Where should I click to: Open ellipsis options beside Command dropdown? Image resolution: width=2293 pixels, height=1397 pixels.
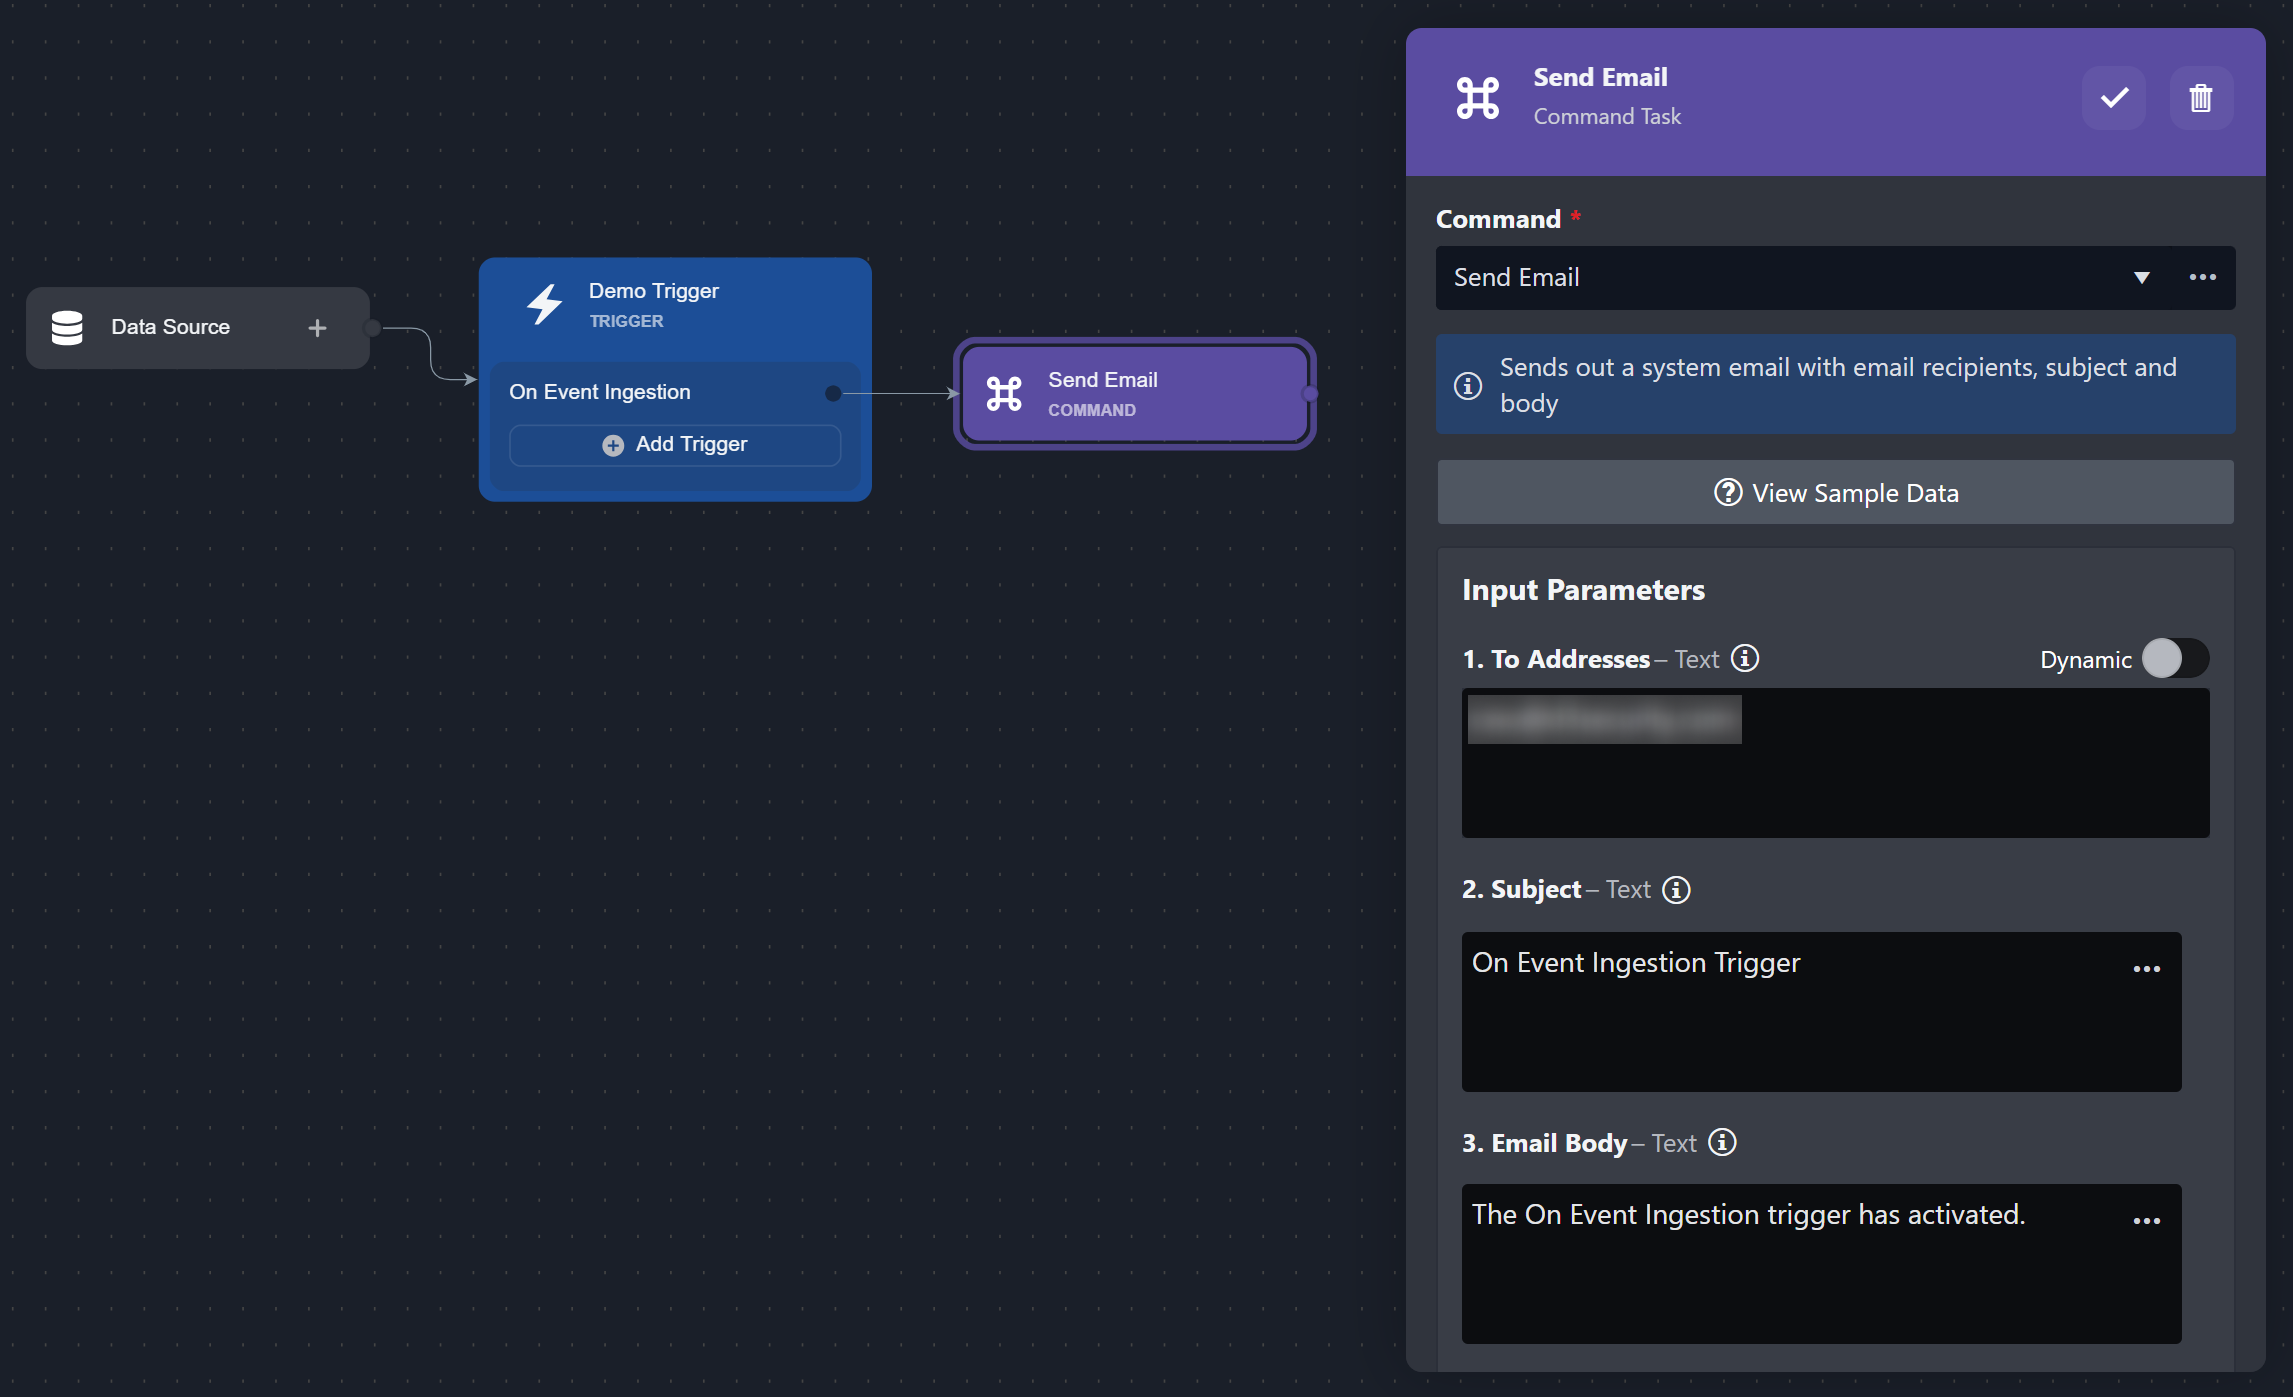click(2202, 278)
